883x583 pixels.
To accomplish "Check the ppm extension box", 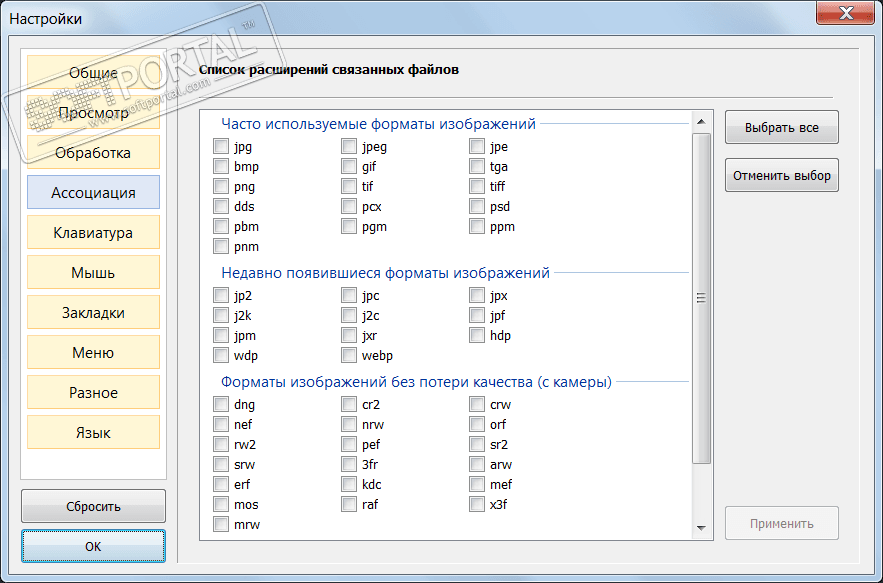I will click(x=476, y=226).
